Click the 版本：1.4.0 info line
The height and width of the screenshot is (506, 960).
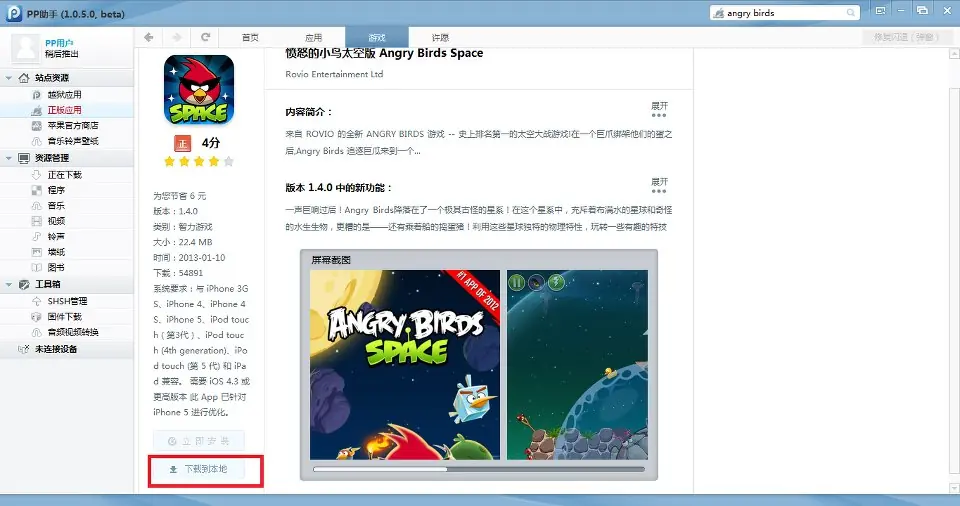[x=175, y=211]
